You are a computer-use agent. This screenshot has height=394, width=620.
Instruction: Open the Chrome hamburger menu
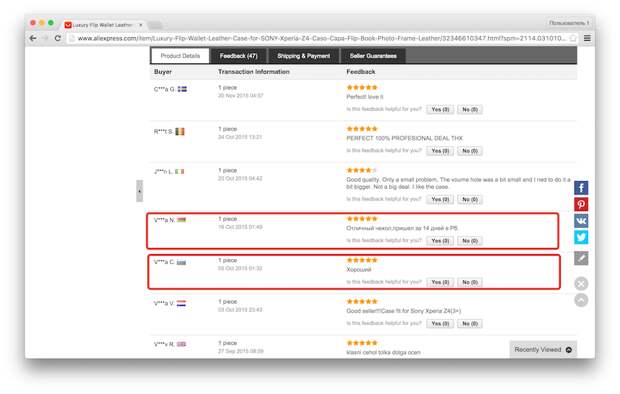587,38
